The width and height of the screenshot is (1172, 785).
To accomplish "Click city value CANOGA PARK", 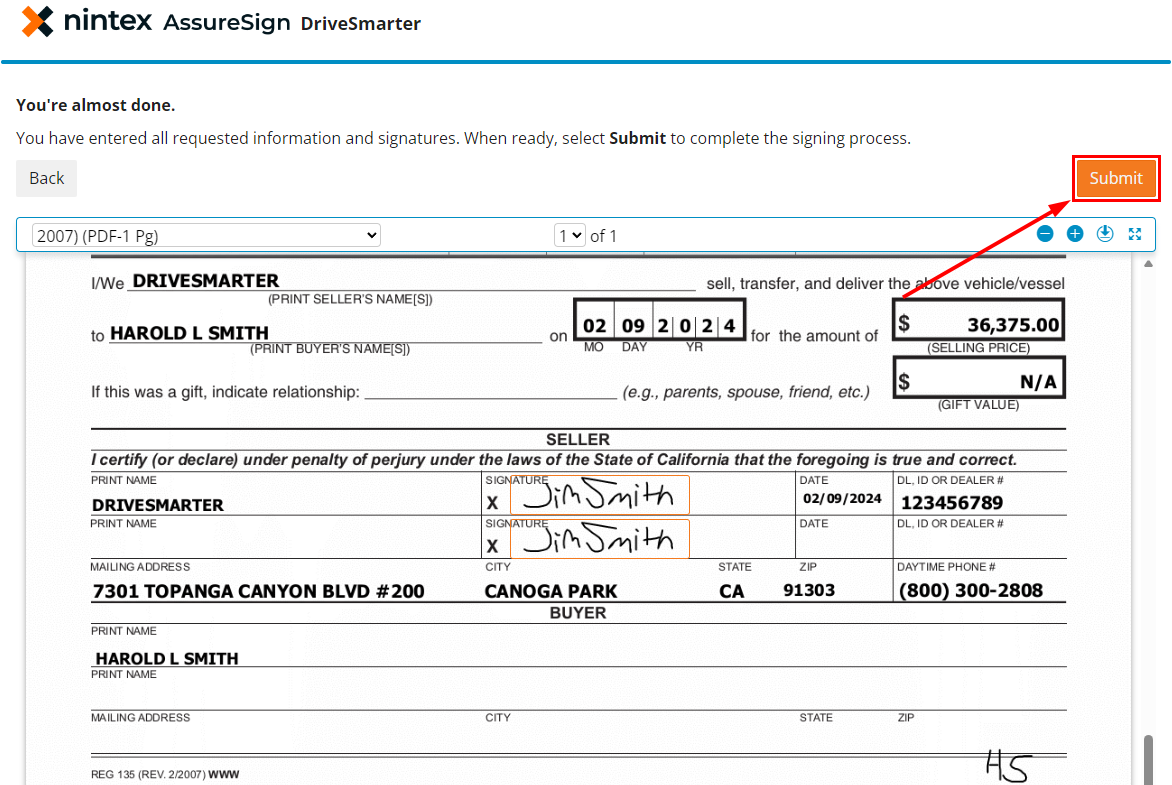I will pyautogui.click(x=551, y=591).
